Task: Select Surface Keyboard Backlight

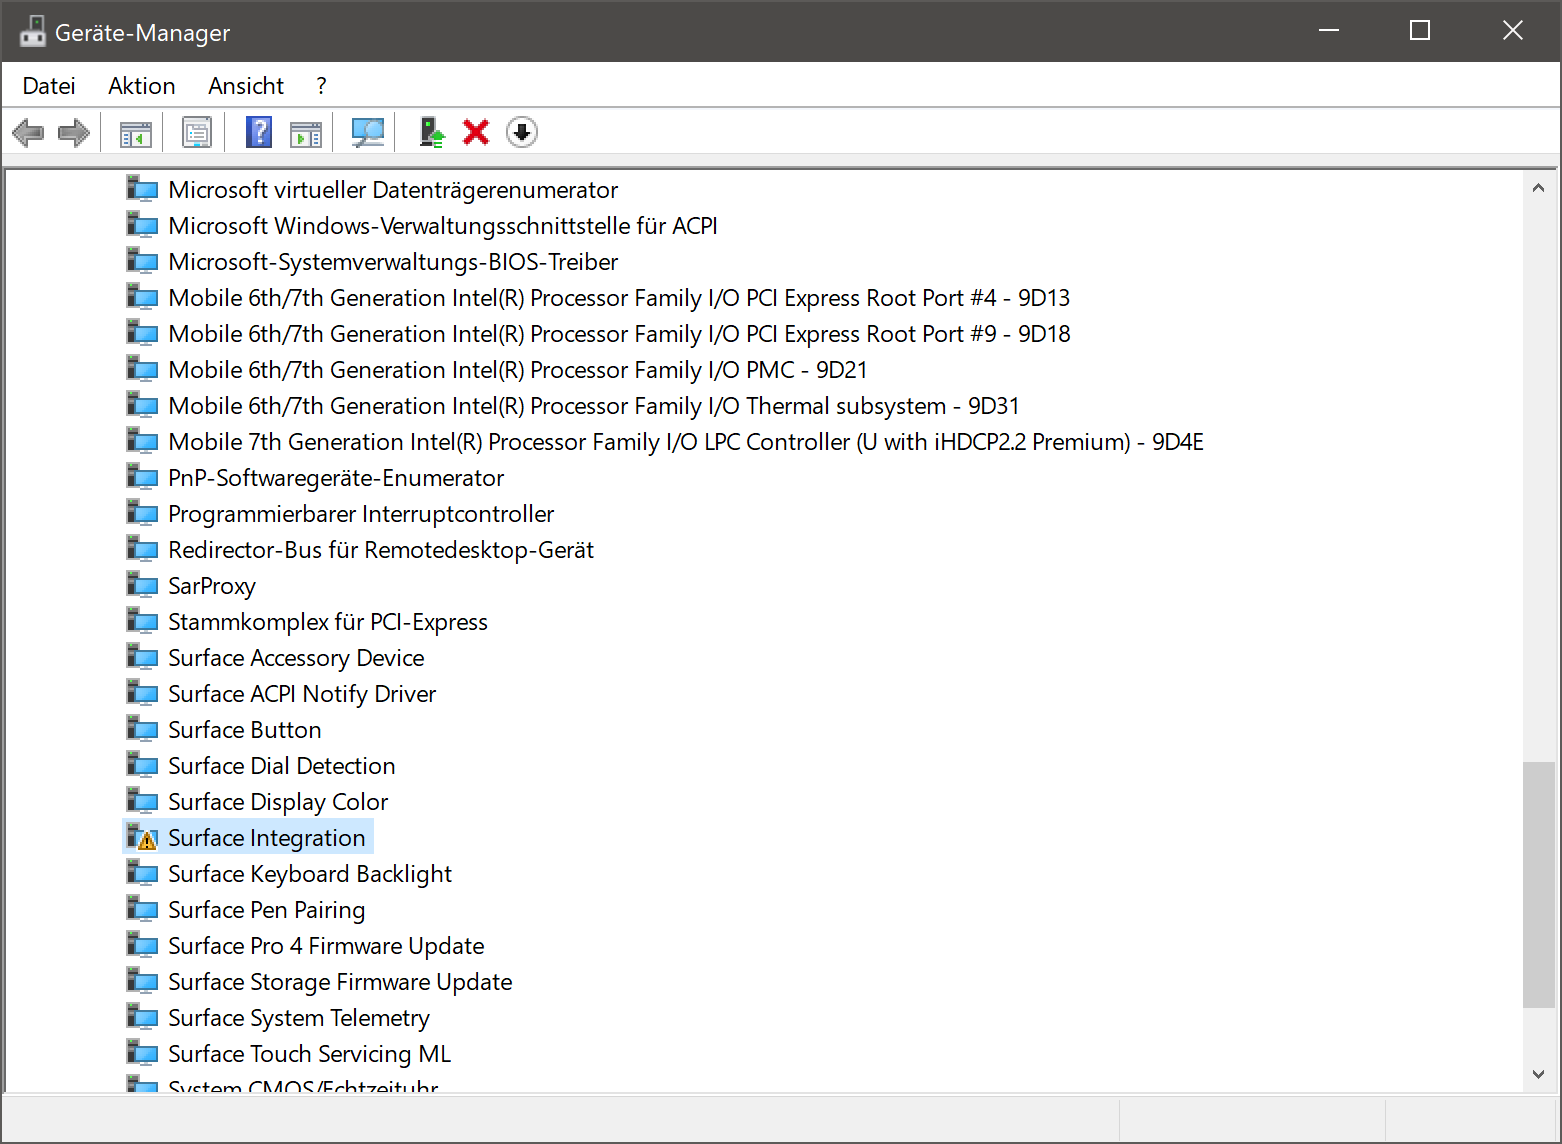Action: pyautogui.click(x=310, y=874)
